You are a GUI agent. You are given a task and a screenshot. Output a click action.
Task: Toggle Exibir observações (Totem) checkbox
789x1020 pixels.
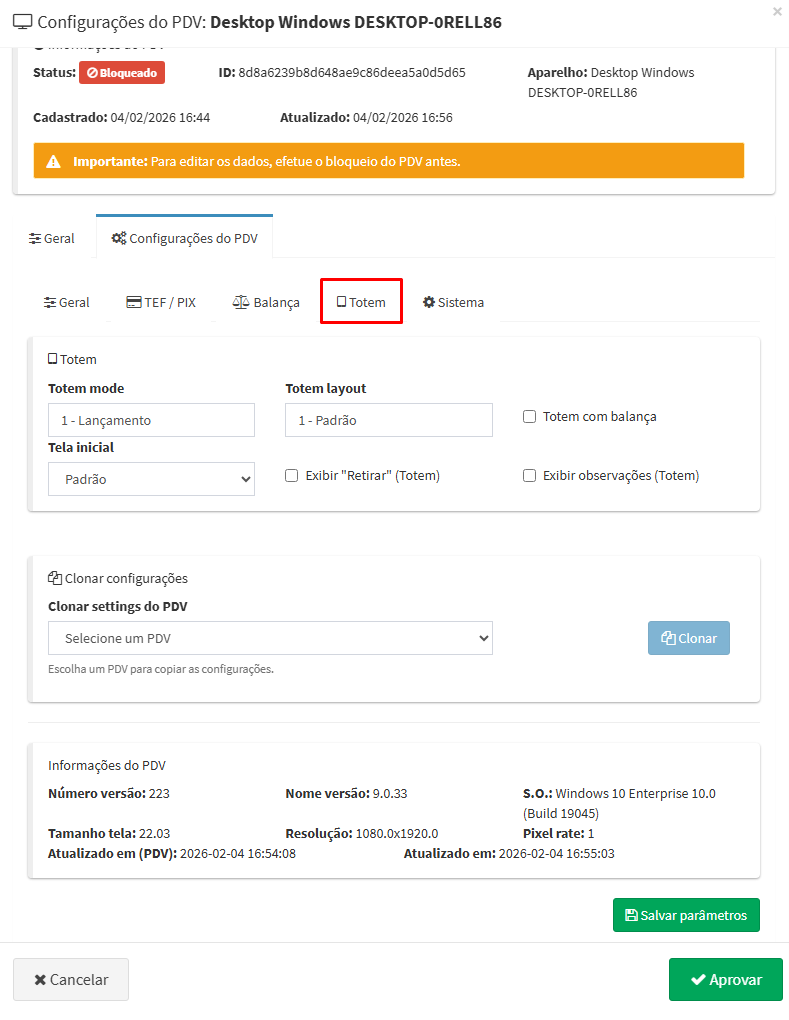(530, 476)
